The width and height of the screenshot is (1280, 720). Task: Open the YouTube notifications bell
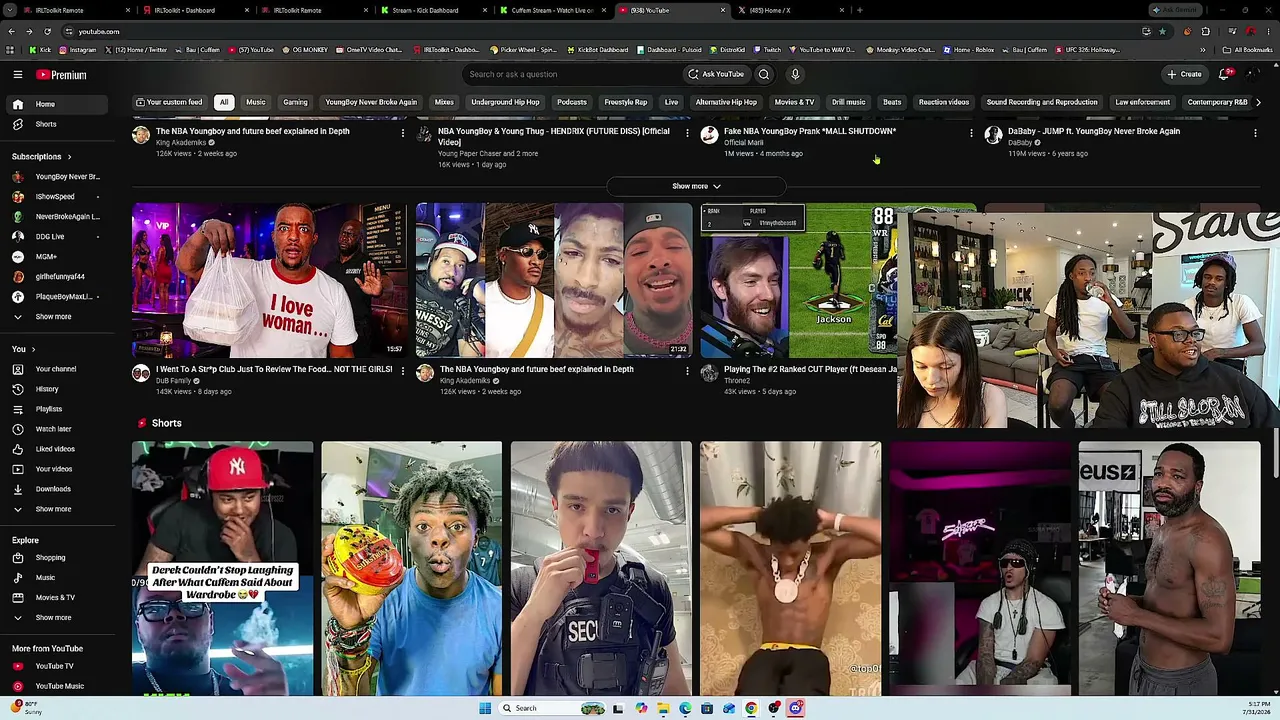pyautogui.click(x=1224, y=74)
